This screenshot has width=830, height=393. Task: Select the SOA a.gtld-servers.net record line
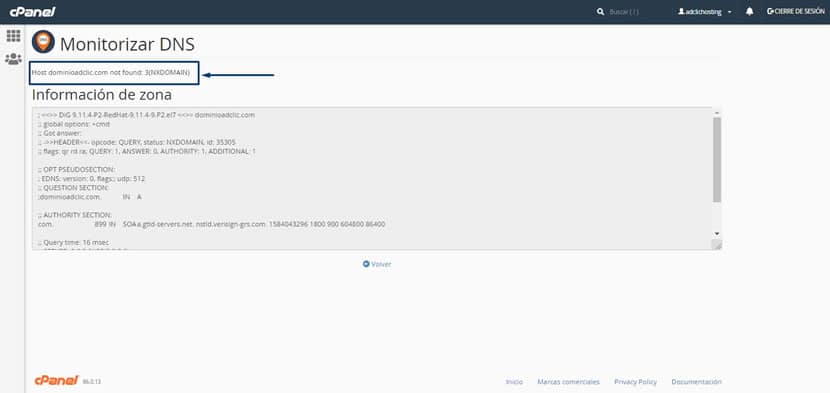tap(212, 224)
